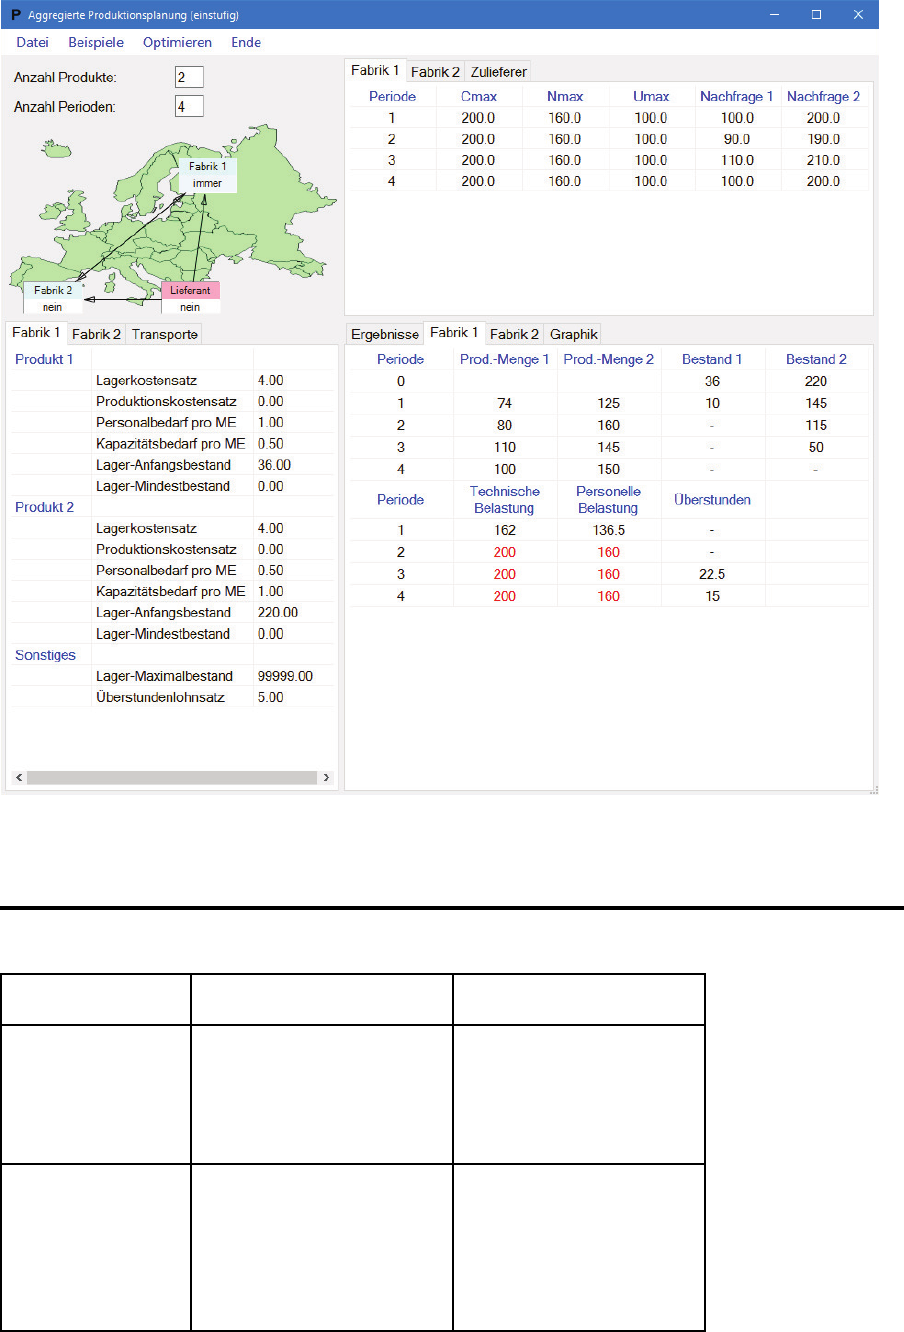The width and height of the screenshot is (904, 1332).
Task: Open the Ergebnisse results tab
Action: point(385,334)
